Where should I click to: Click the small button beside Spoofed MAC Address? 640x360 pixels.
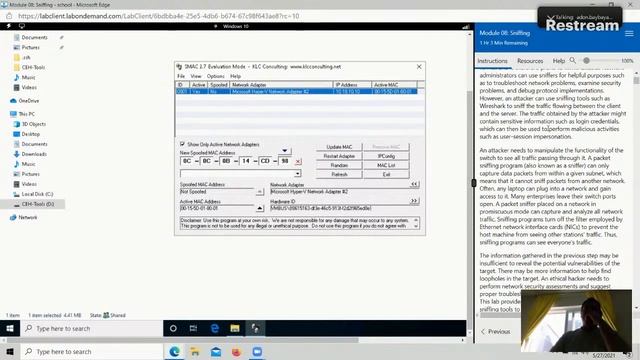click(260, 191)
